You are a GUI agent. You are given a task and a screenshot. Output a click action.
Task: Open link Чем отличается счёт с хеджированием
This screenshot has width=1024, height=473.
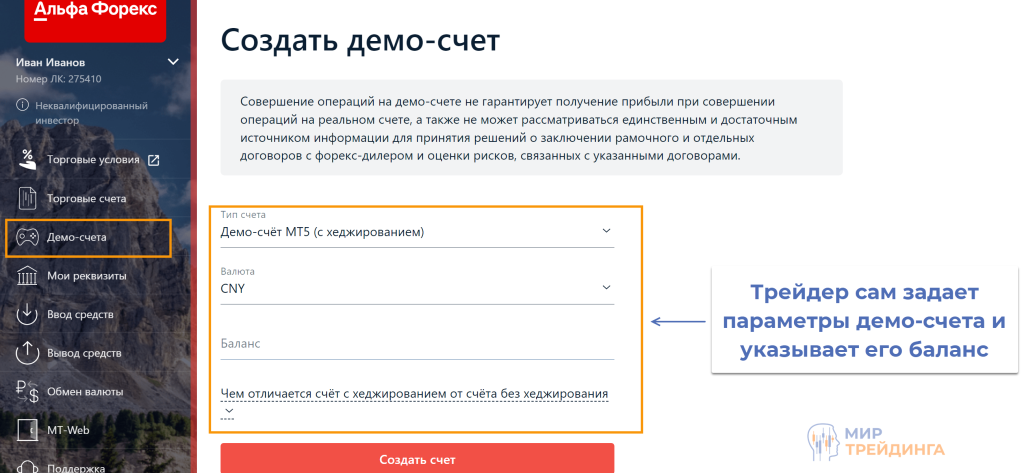click(x=415, y=393)
